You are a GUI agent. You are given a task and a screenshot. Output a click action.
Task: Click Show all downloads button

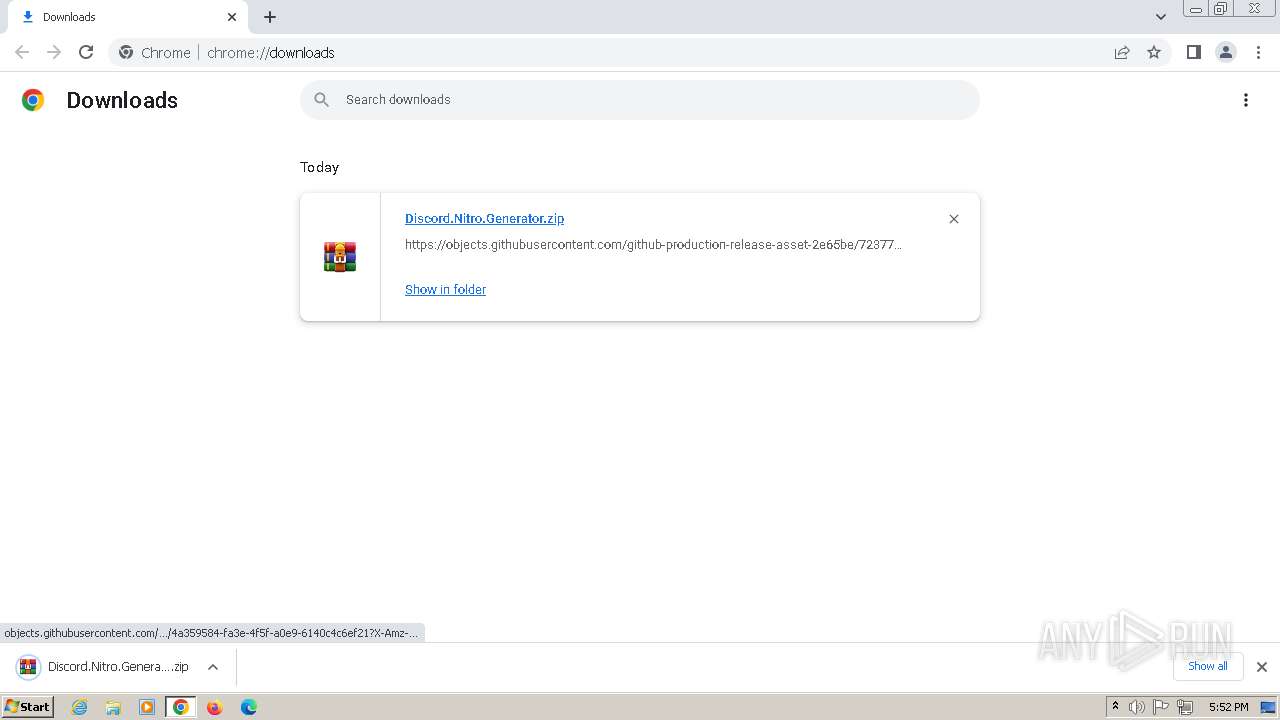[x=1208, y=666]
